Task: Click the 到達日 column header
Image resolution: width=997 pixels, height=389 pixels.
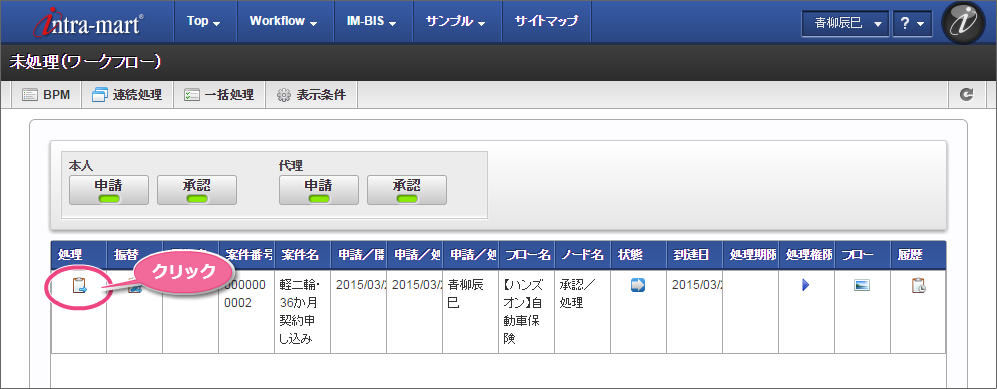Action: tap(694, 255)
